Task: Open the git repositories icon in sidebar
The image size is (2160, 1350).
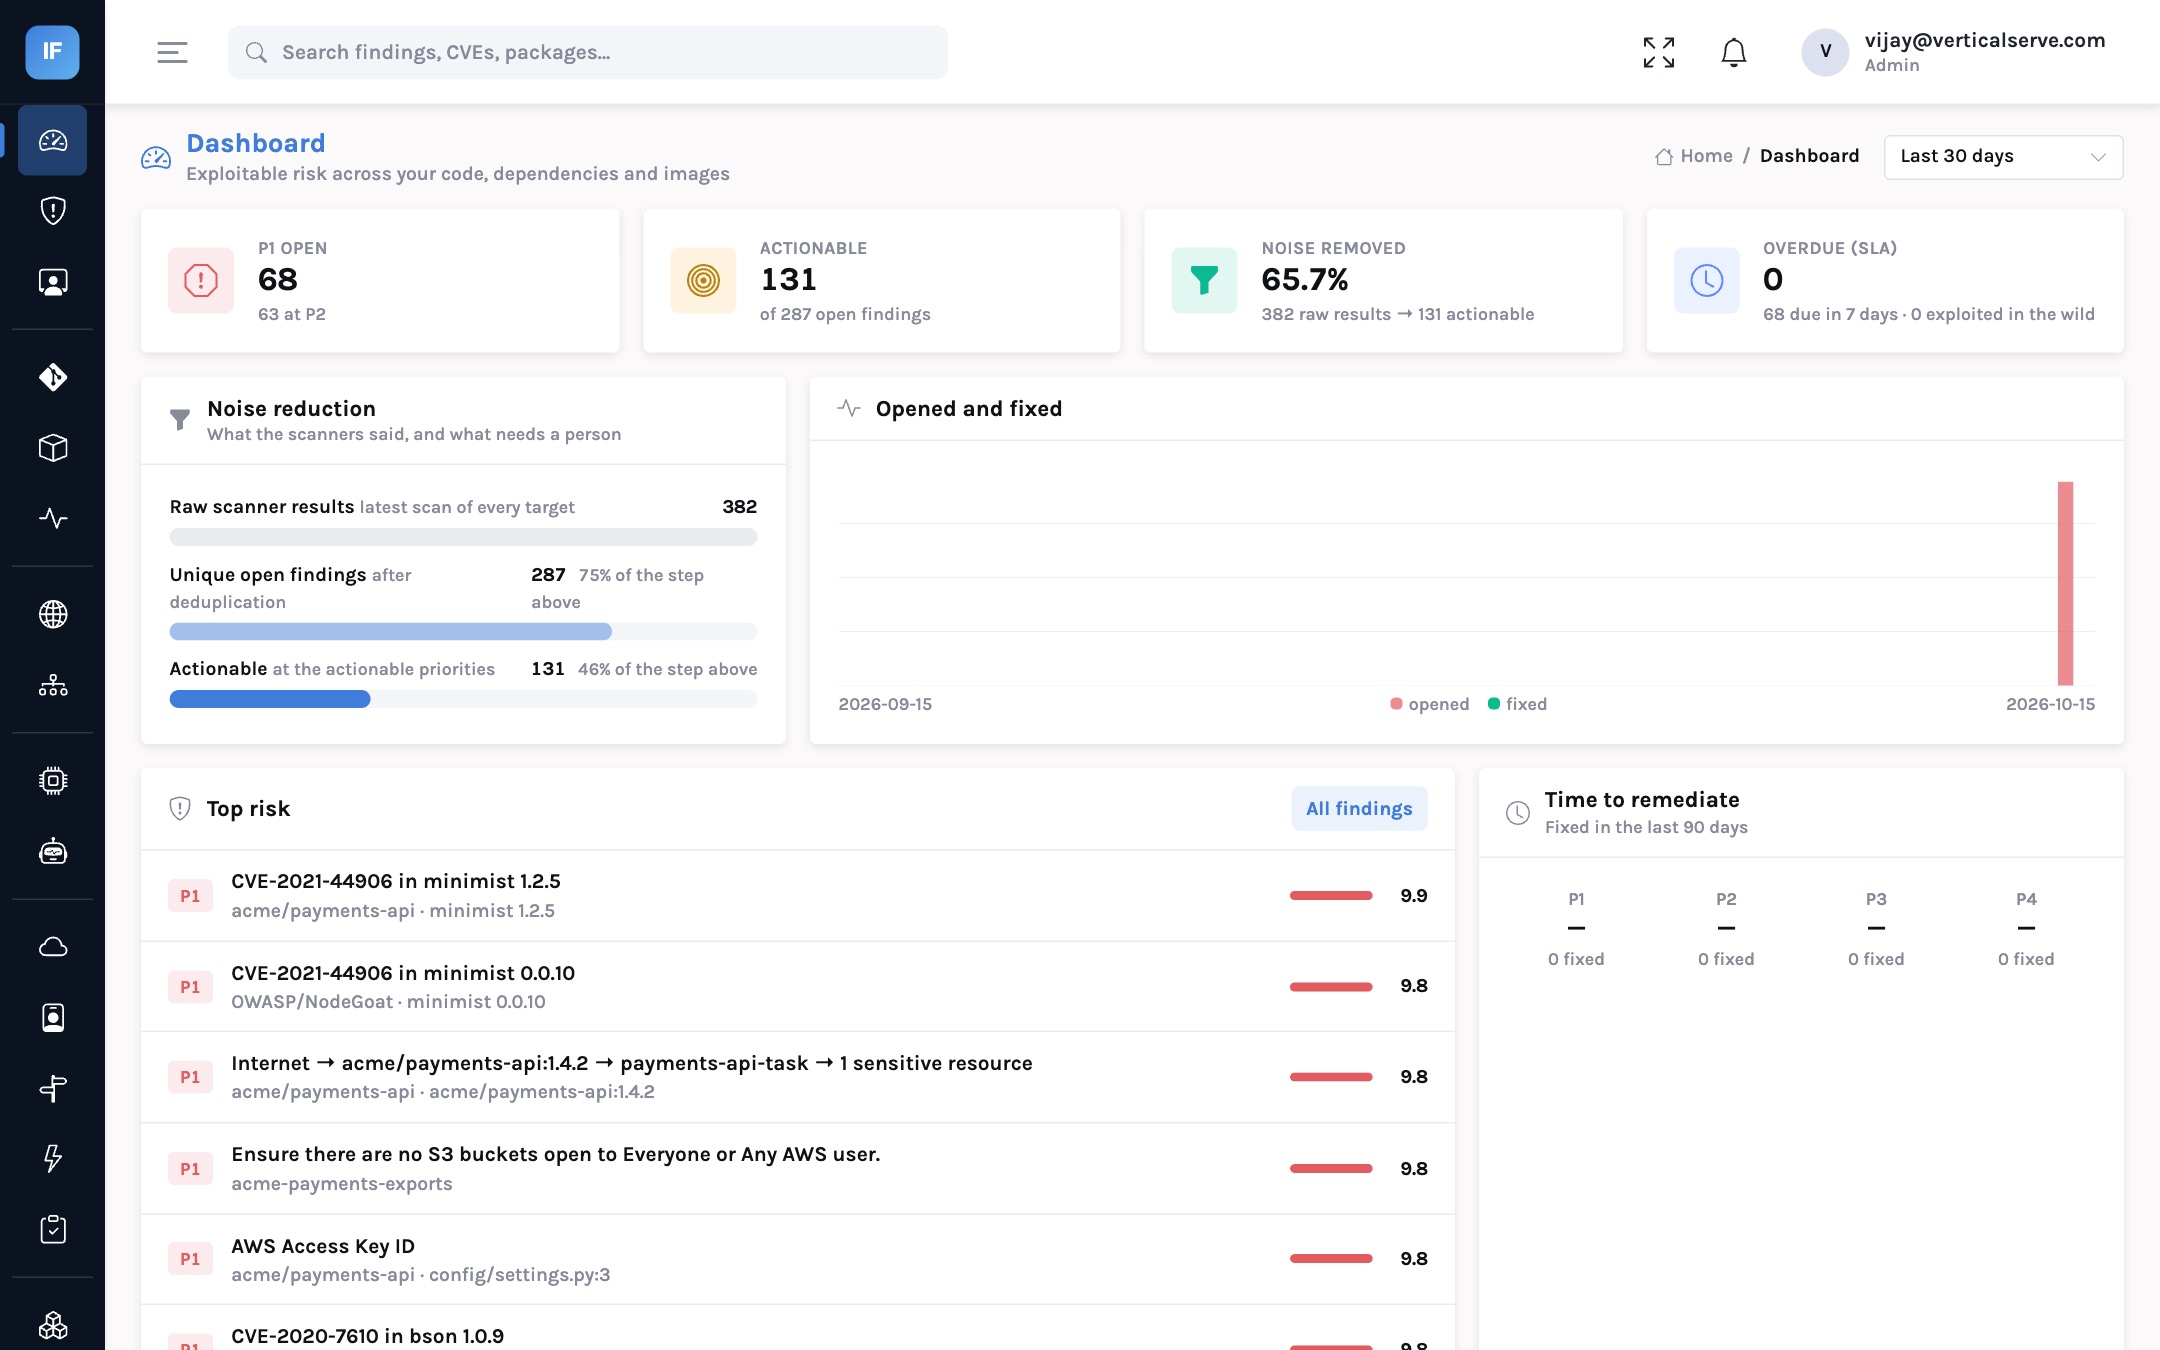Action: 52,377
